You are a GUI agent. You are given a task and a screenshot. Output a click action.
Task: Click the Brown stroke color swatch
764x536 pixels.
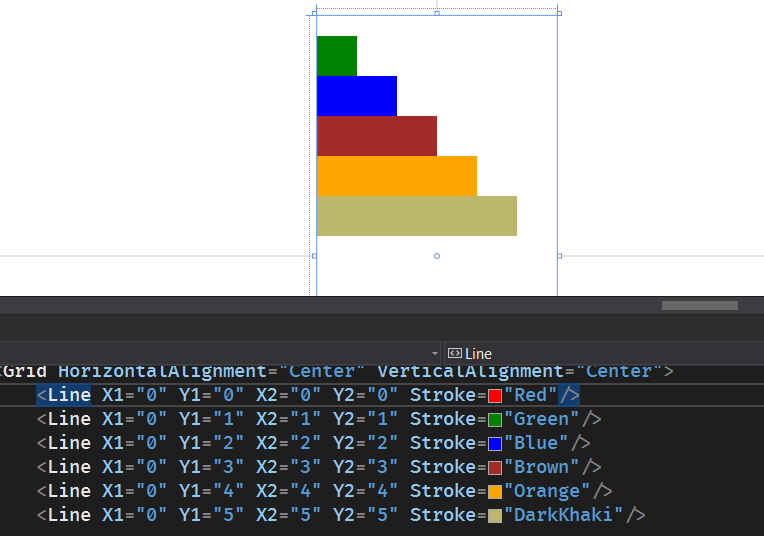(495, 467)
